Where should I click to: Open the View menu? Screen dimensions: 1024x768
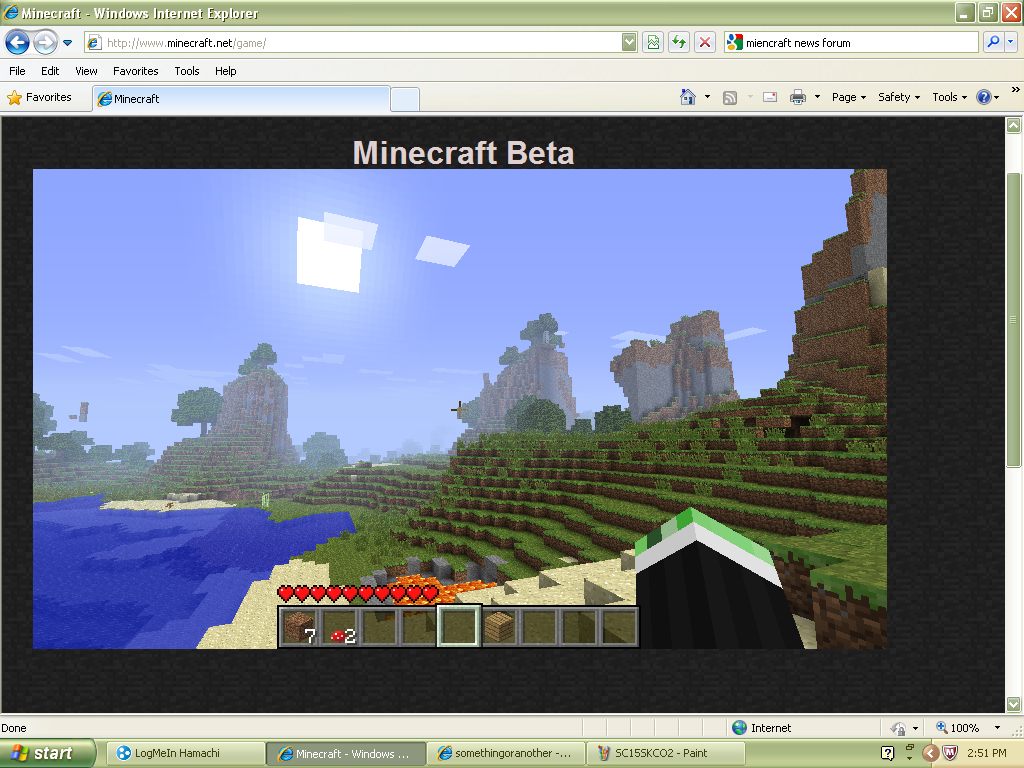pos(86,71)
